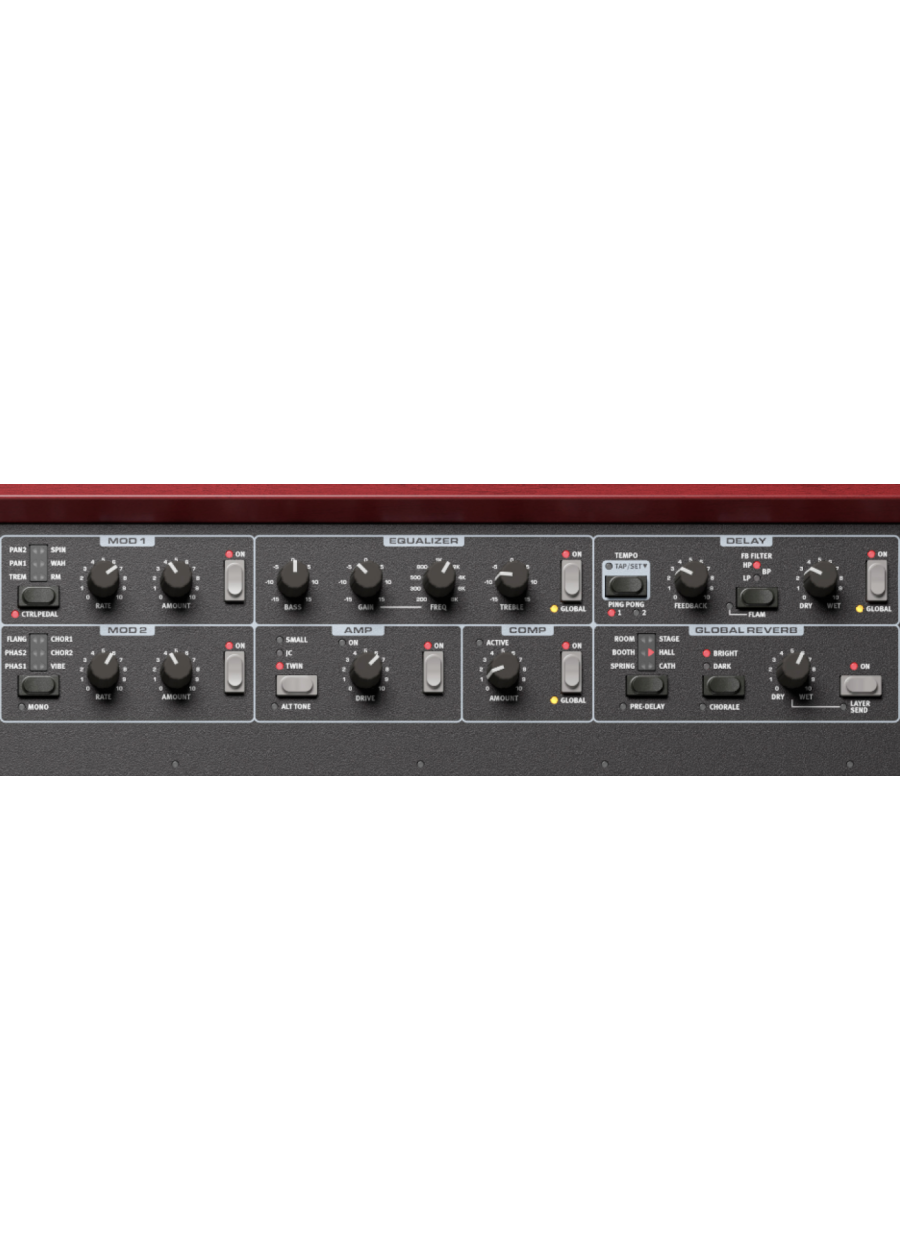900x1260 pixels.
Task: Click the Mod 2 effect LED grid
Action: tap(39, 652)
